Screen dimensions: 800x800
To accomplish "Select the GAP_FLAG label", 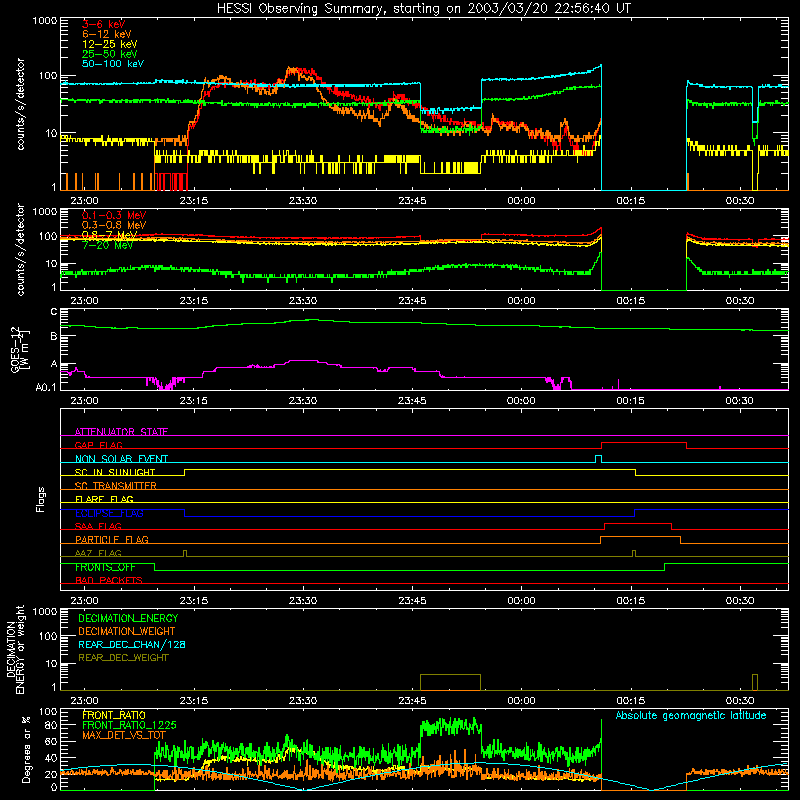I will point(98,445).
